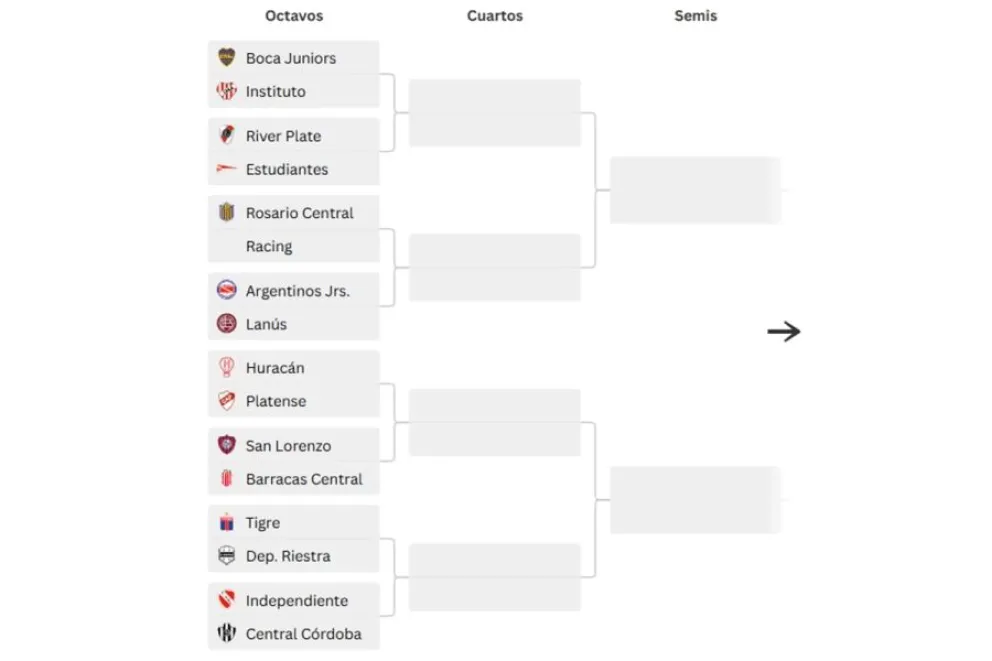Choose Platense team row
This screenshot has height=661, width=992.
[294, 401]
